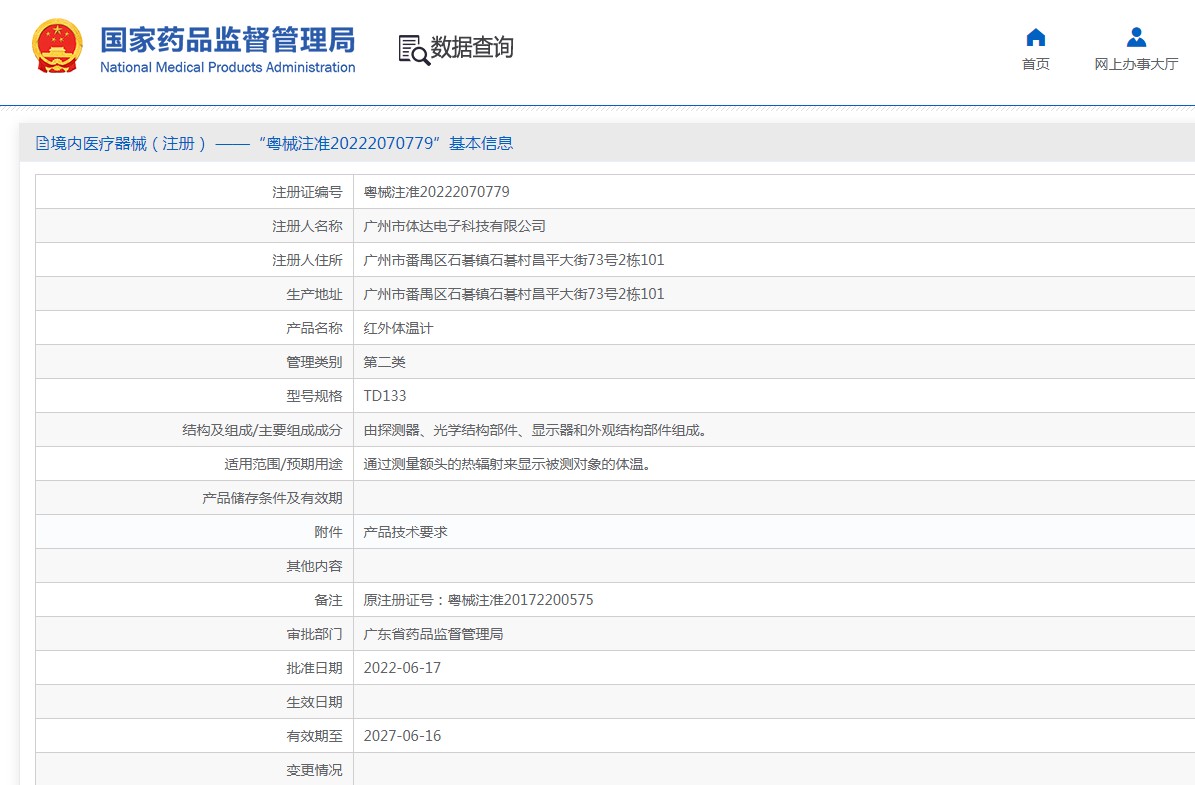The image size is (1195, 785).
Task: Click the 注册人名称 row label
Action: 307,226
